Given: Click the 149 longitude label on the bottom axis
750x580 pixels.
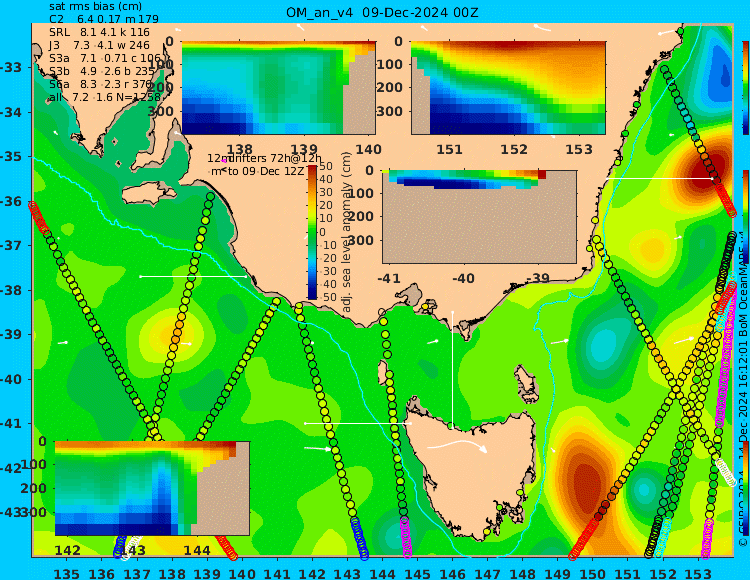Looking at the screenshot, I should pos(558,574).
